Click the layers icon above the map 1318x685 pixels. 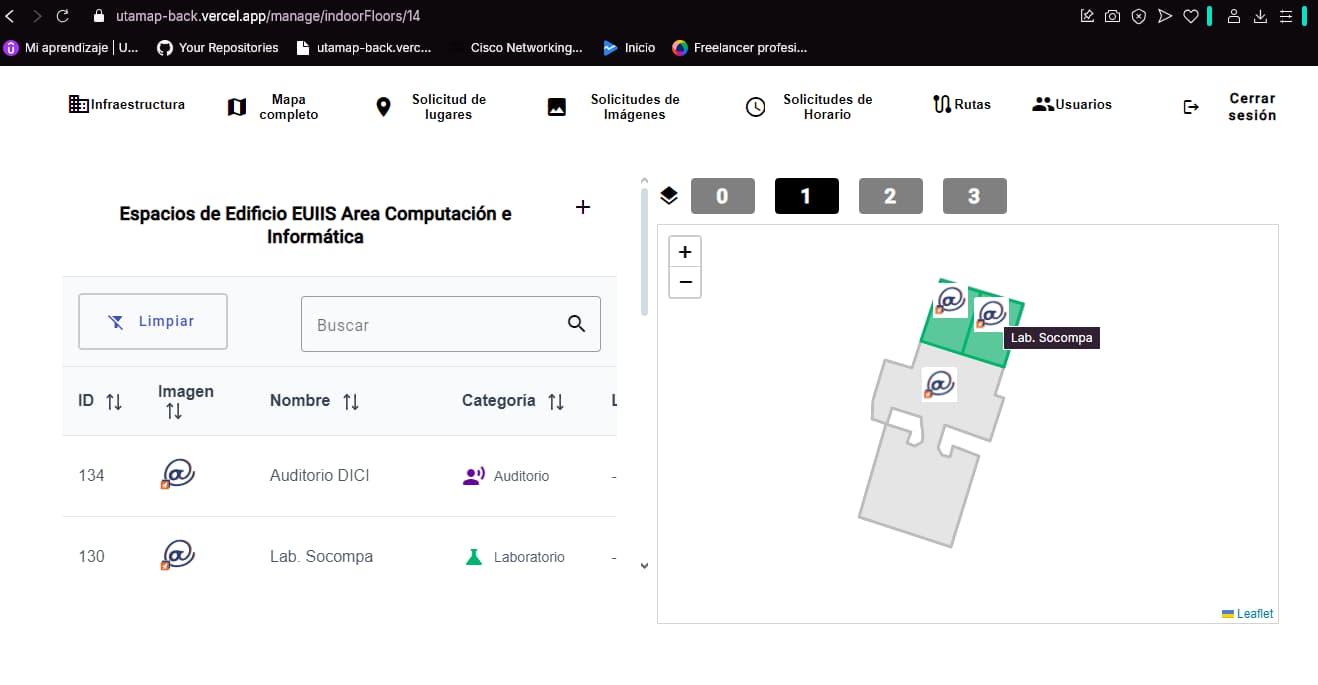point(669,196)
